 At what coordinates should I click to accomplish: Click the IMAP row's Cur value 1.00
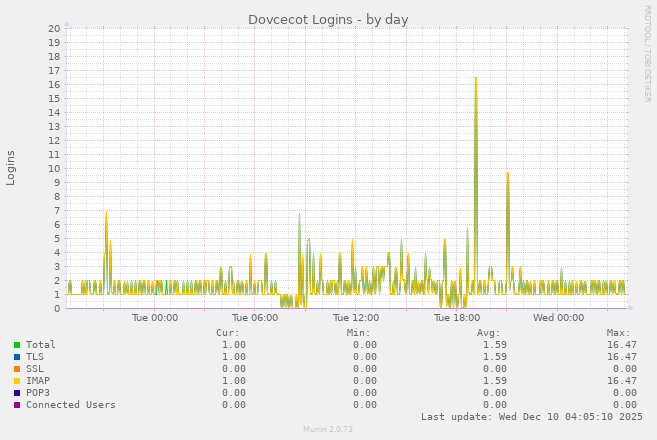tap(234, 380)
